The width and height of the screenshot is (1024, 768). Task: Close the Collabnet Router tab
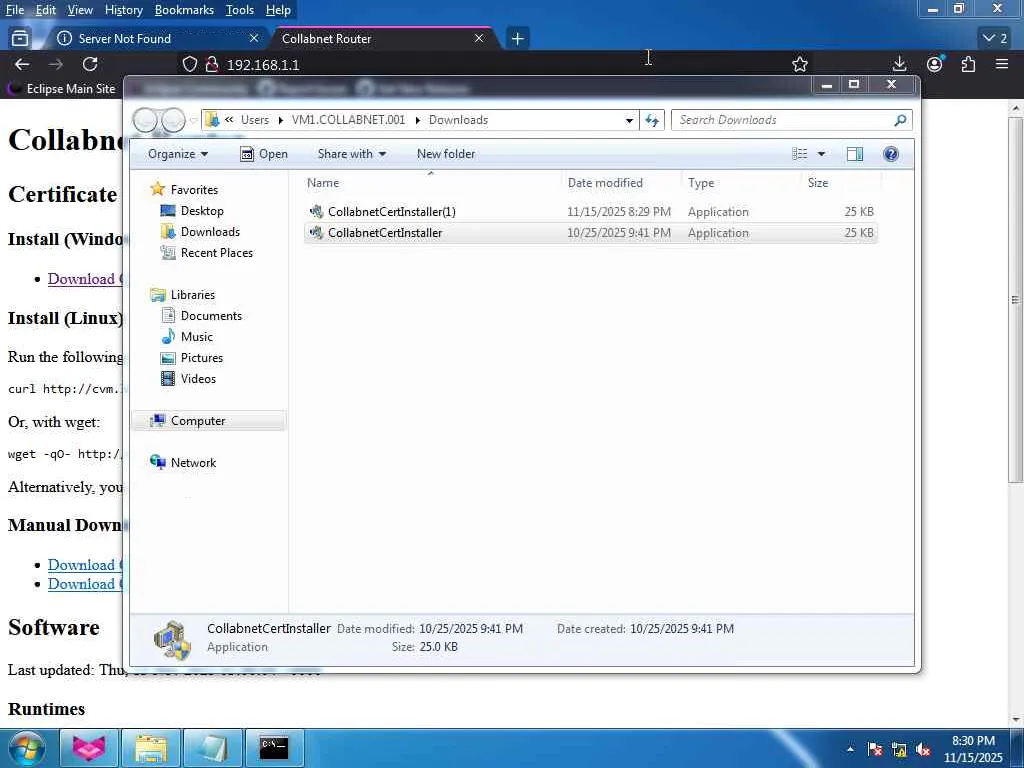pyautogui.click(x=479, y=39)
